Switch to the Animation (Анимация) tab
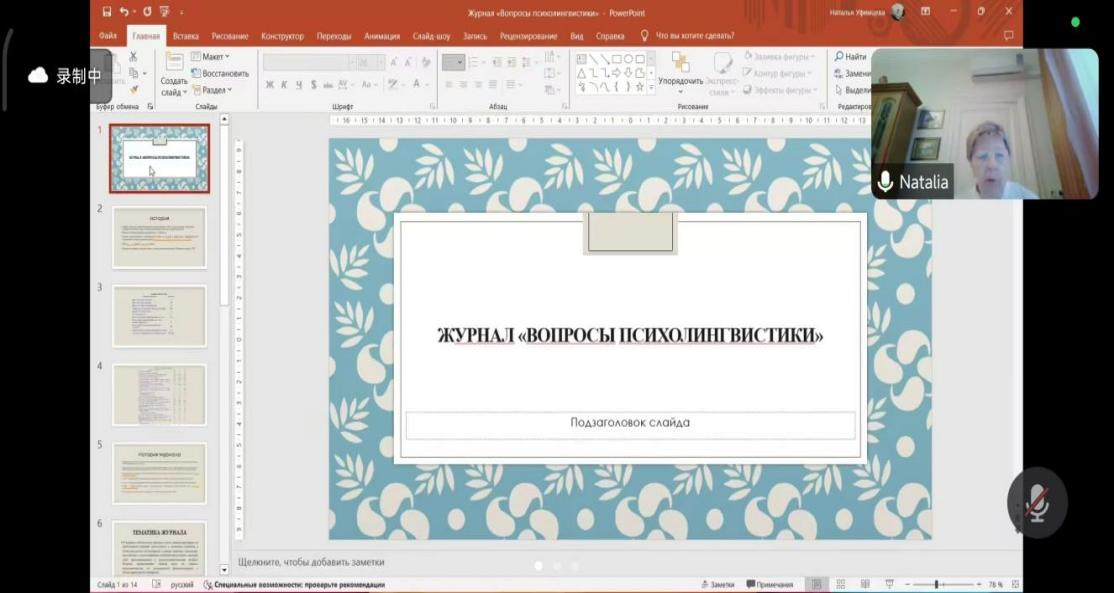Screen dimensions: 1114x593 tap(382, 36)
